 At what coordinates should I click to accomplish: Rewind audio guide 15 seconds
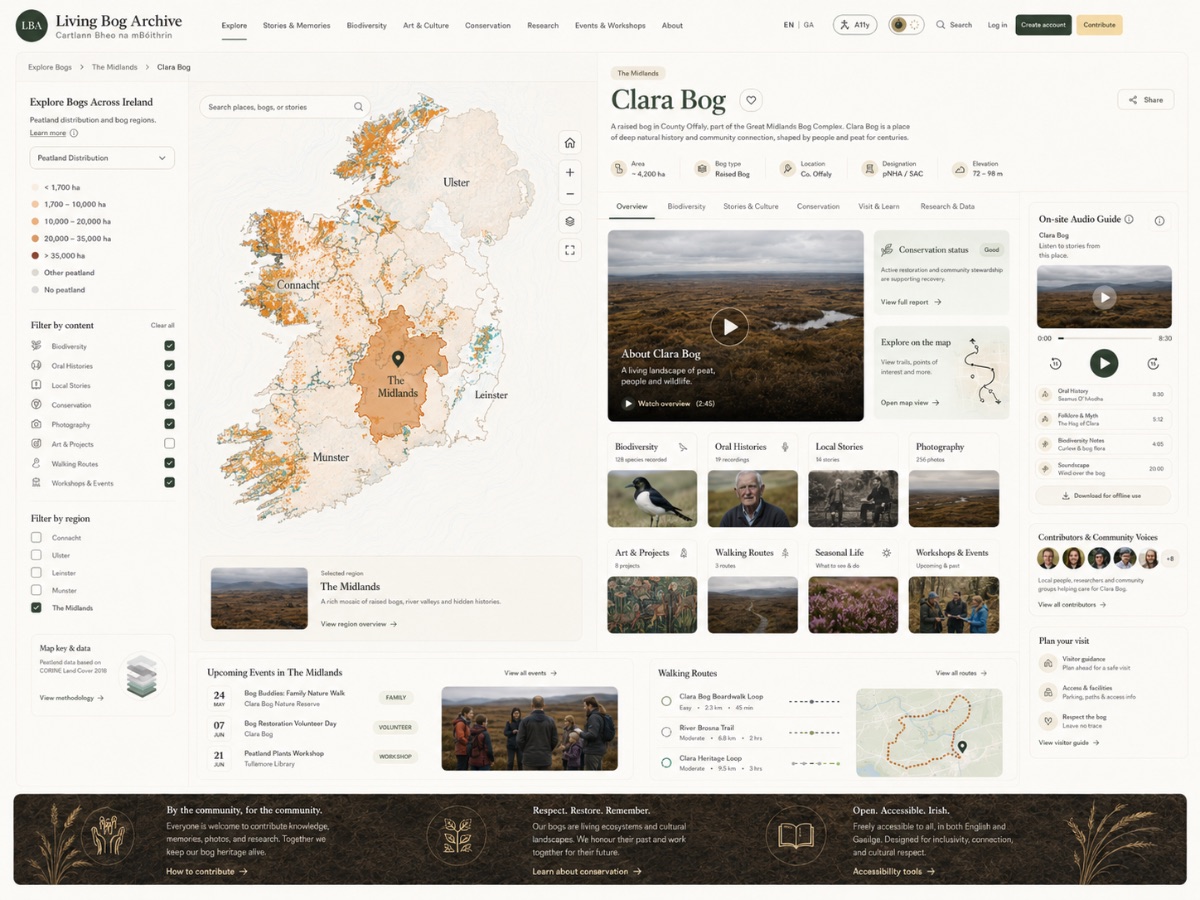coord(1055,364)
